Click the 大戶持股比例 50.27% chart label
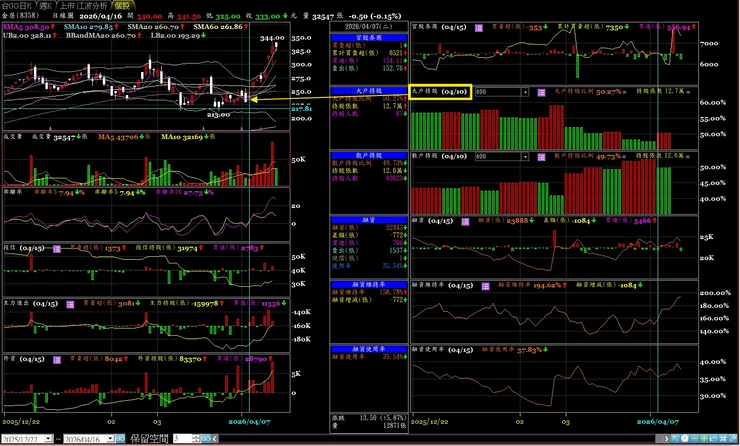The width and height of the screenshot is (740, 446). click(590, 92)
